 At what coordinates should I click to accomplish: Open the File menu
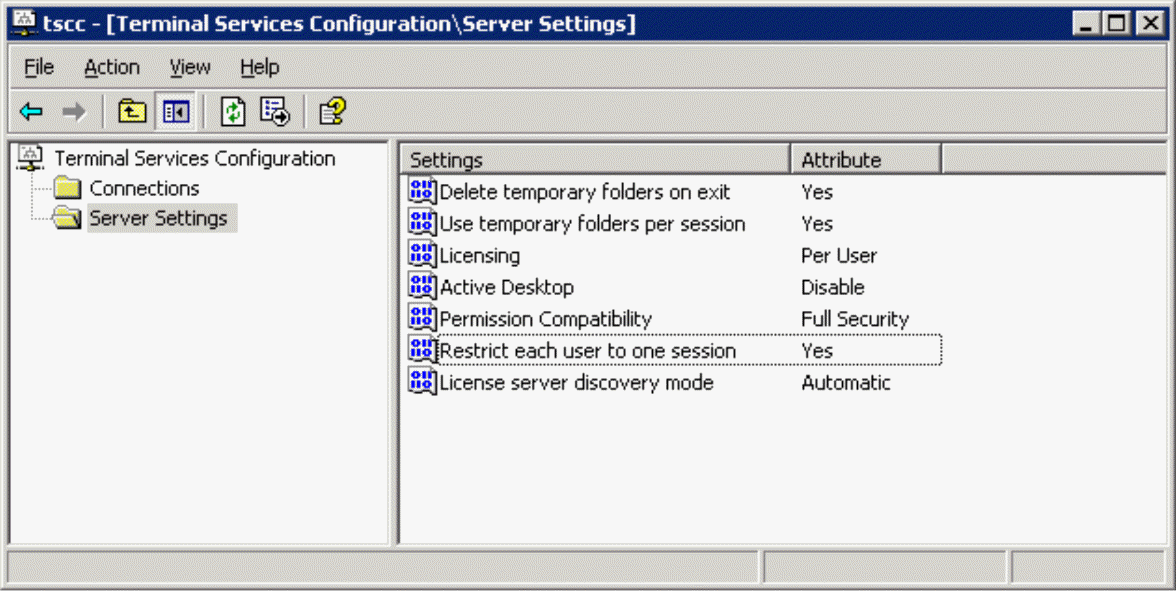[39, 68]
